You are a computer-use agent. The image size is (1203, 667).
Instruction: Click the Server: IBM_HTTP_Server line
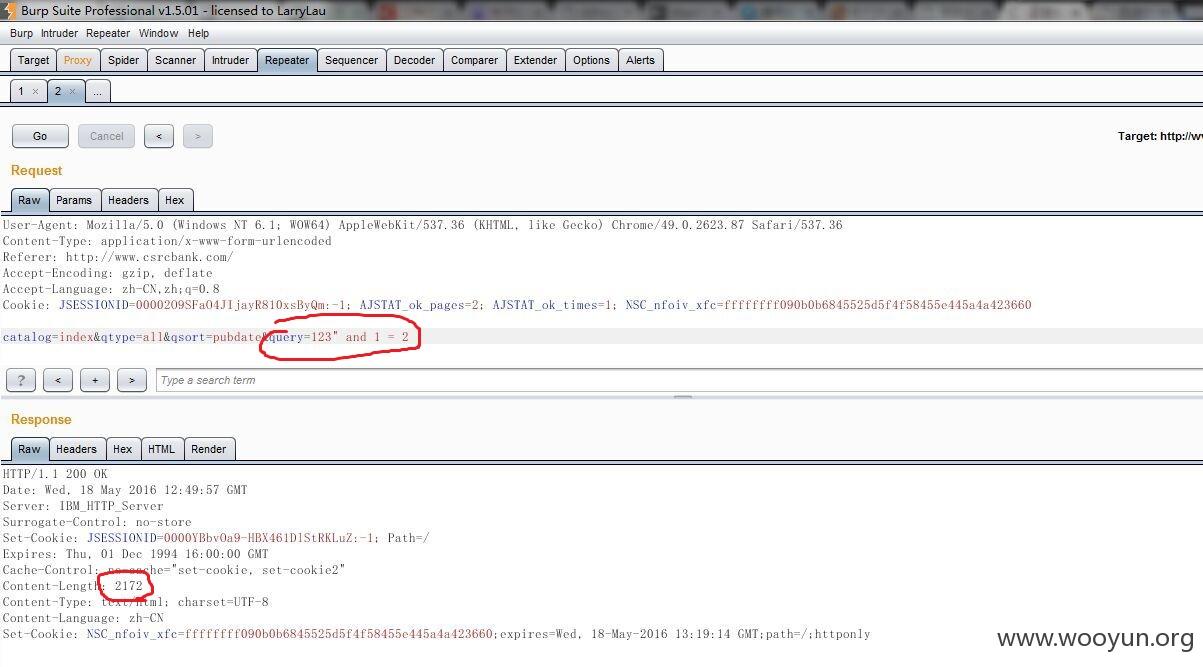(x=83, y=506)
